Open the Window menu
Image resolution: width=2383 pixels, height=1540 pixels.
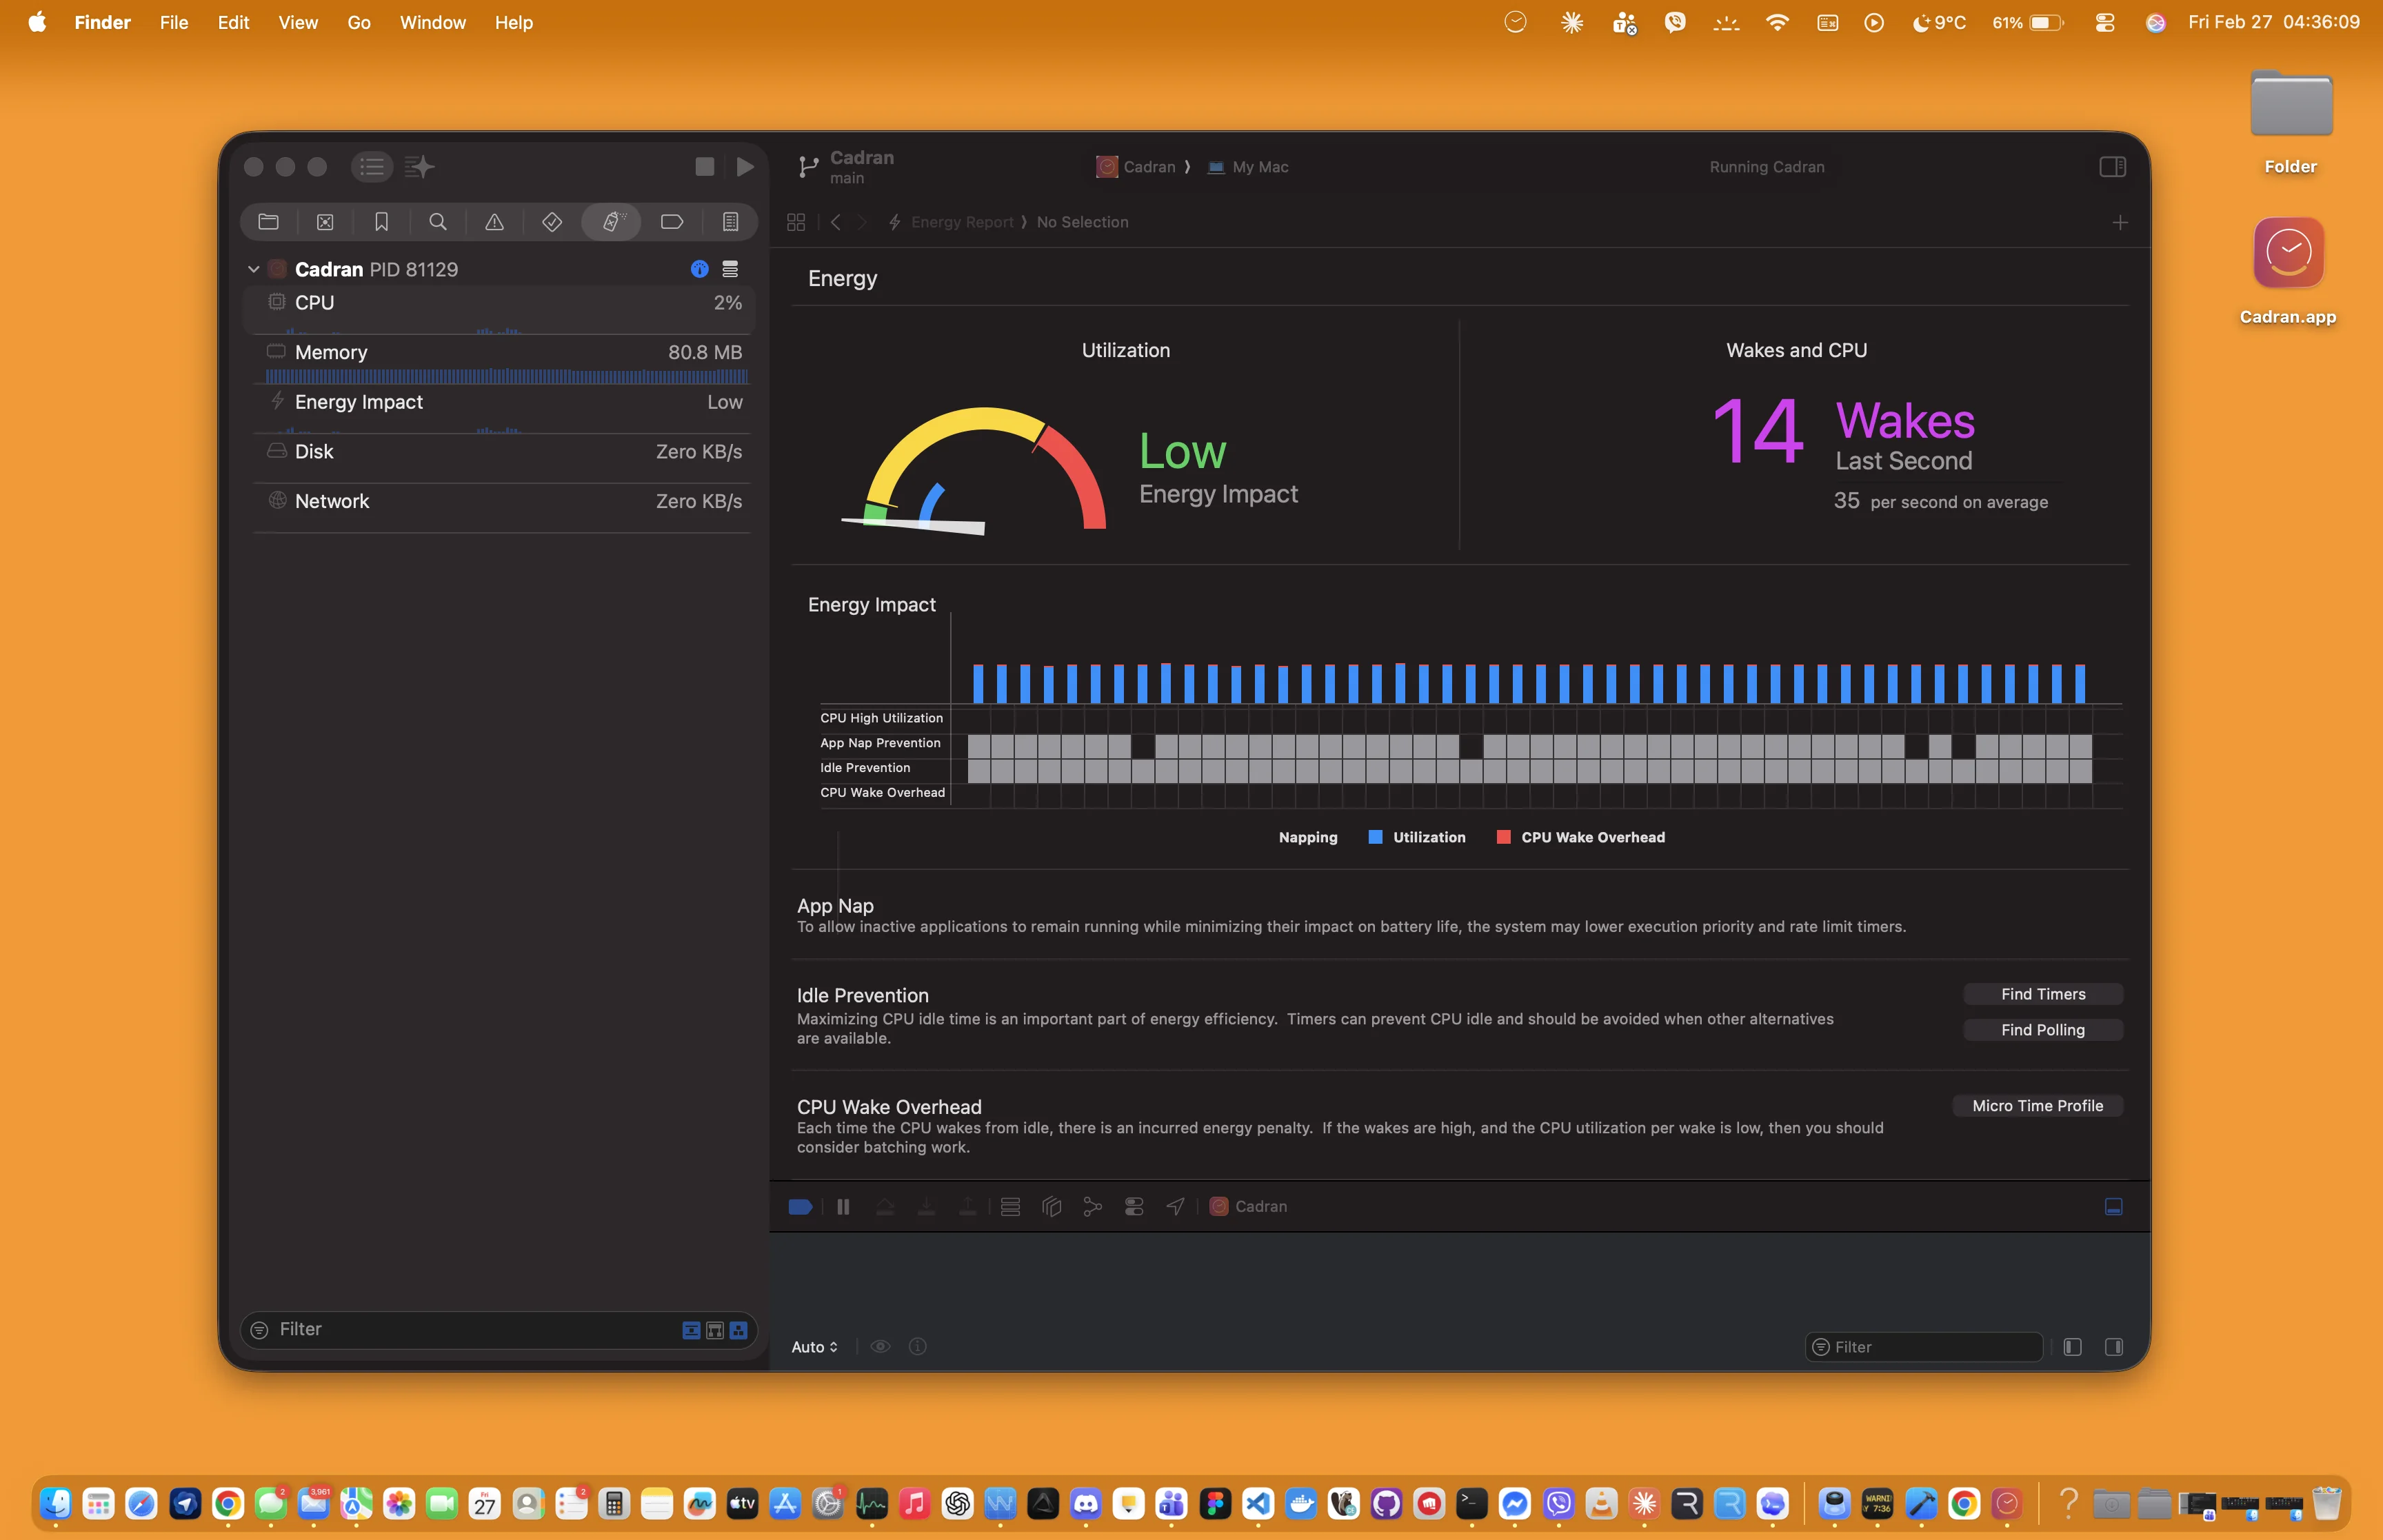[432, 22]
